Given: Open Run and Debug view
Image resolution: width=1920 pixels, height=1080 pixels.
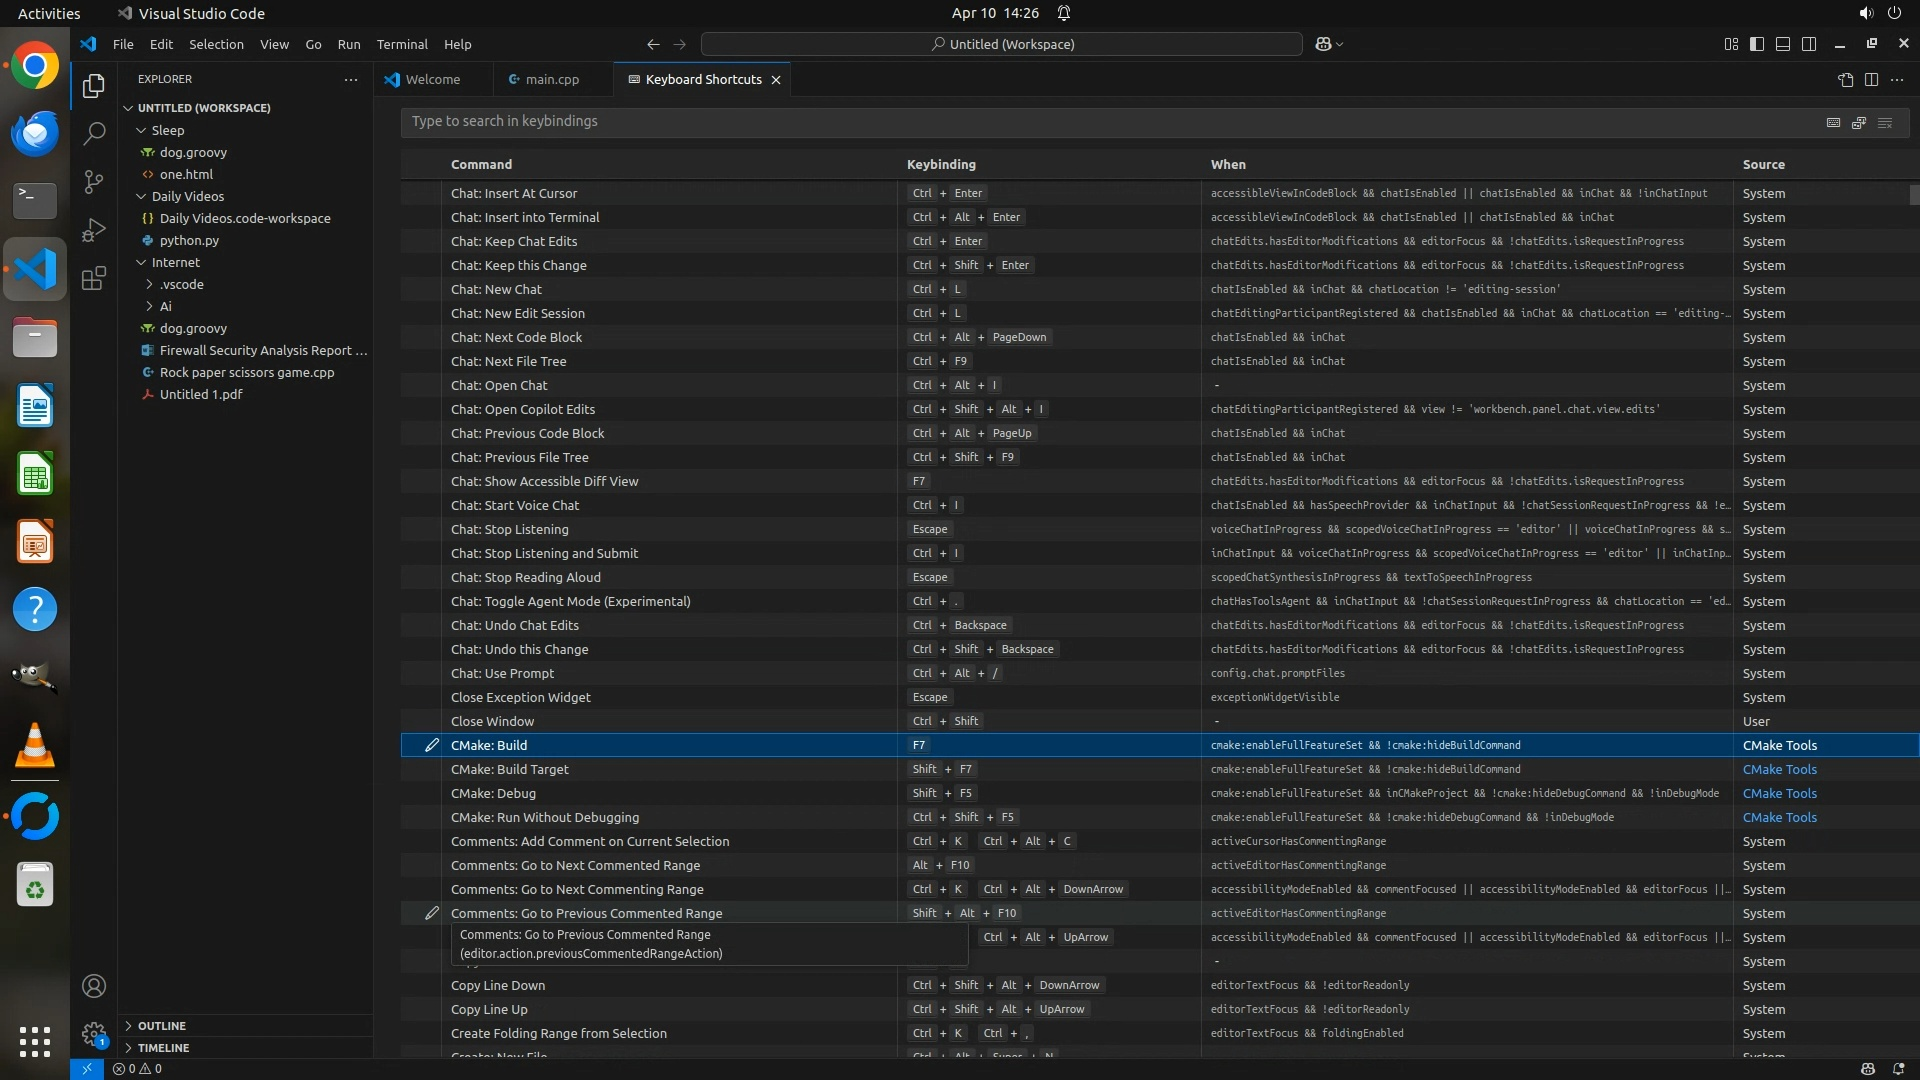Looking at the screenshot, I should point(94,230).
